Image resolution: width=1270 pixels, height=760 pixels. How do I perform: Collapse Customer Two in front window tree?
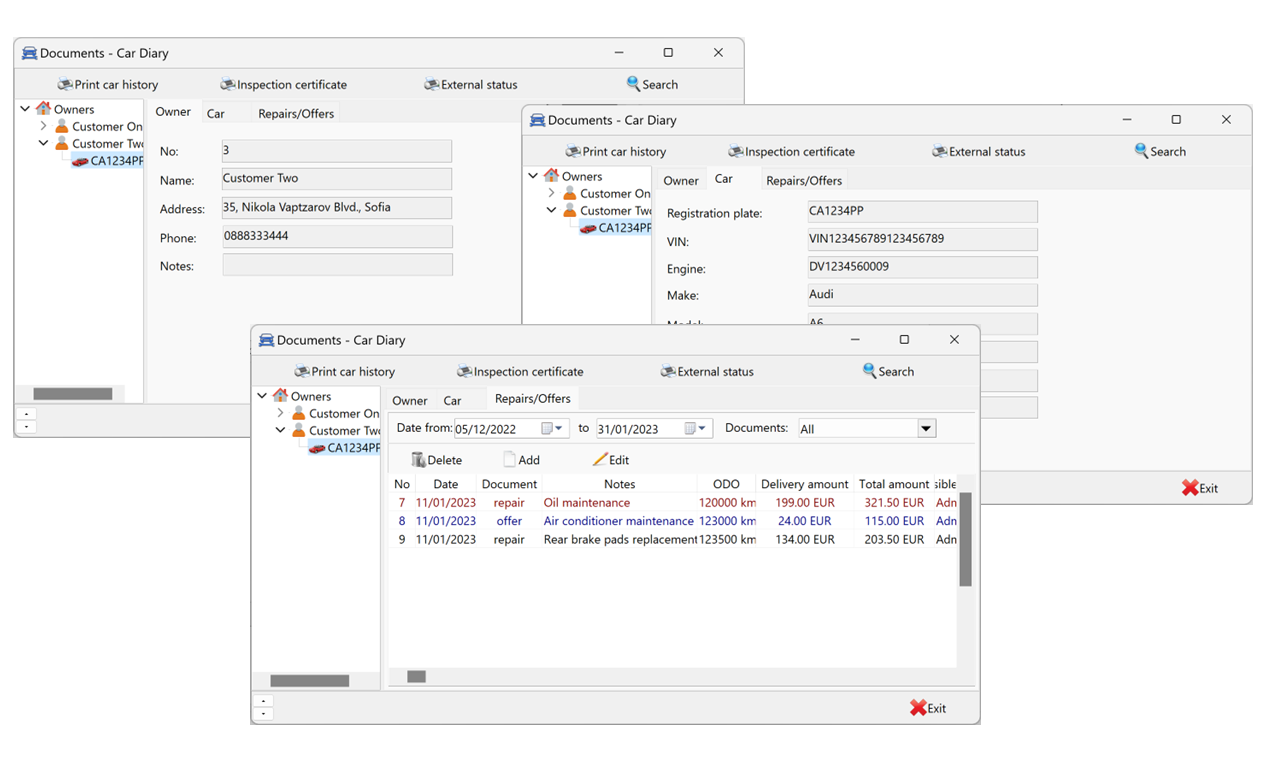(x=280, y=430)
